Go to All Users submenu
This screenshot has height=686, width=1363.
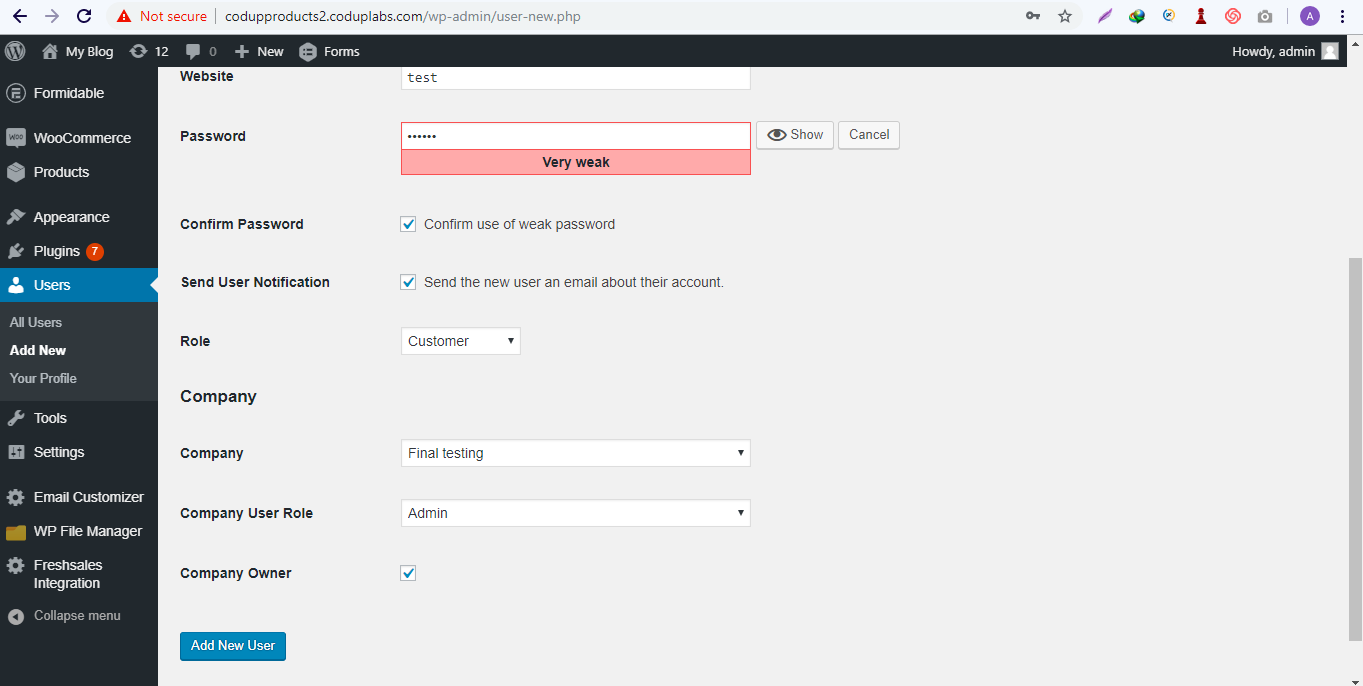tap(36, 322)
